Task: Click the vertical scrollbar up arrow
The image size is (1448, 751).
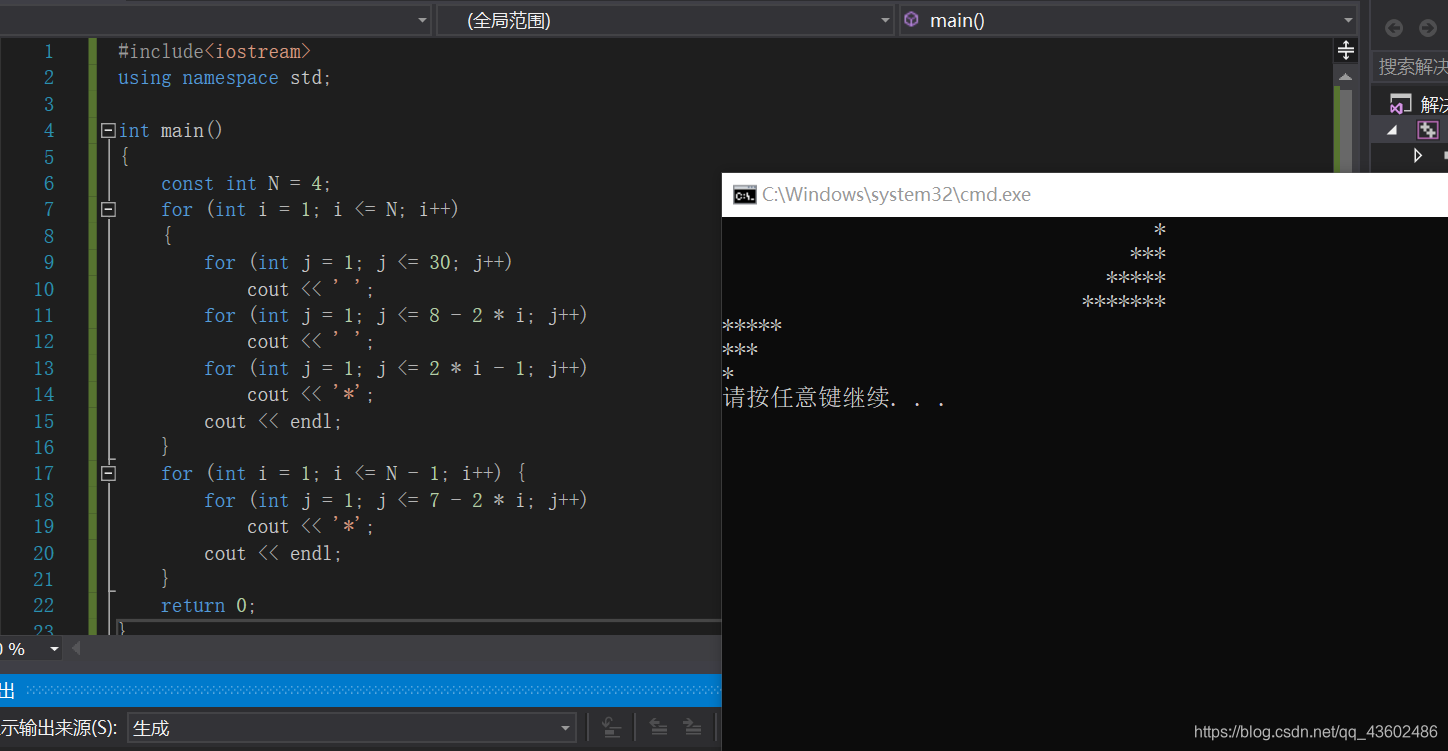Action: pyautogui.click(x=1346, y=76)
